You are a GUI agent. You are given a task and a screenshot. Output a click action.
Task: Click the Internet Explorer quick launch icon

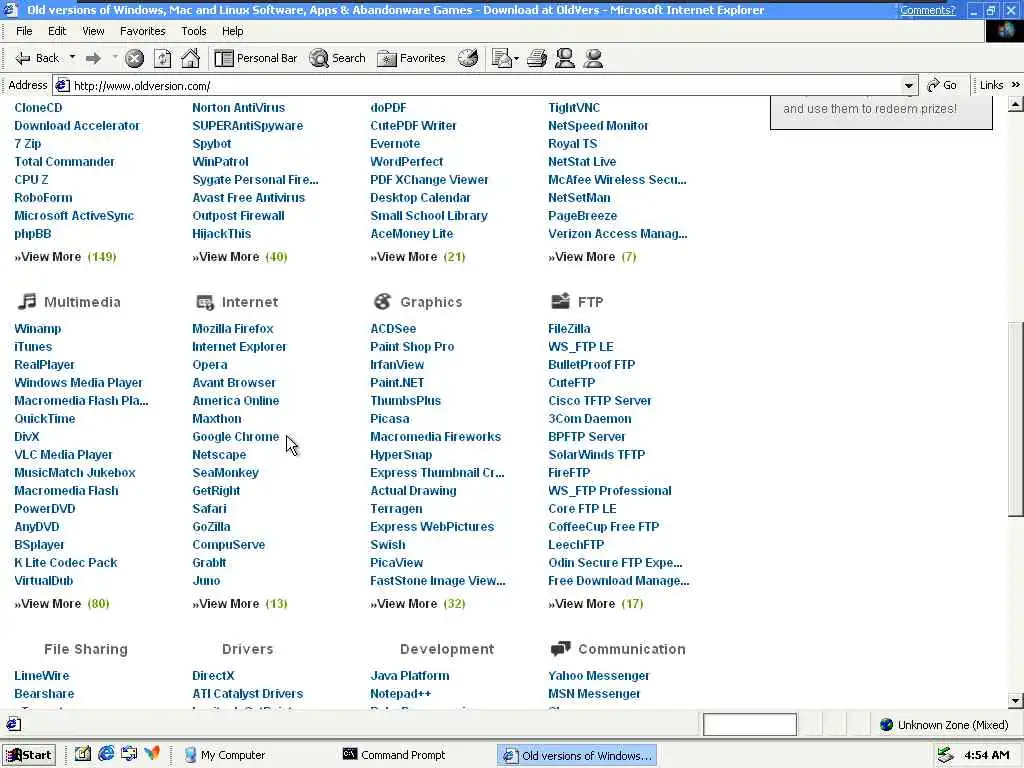tap(106, 754)
